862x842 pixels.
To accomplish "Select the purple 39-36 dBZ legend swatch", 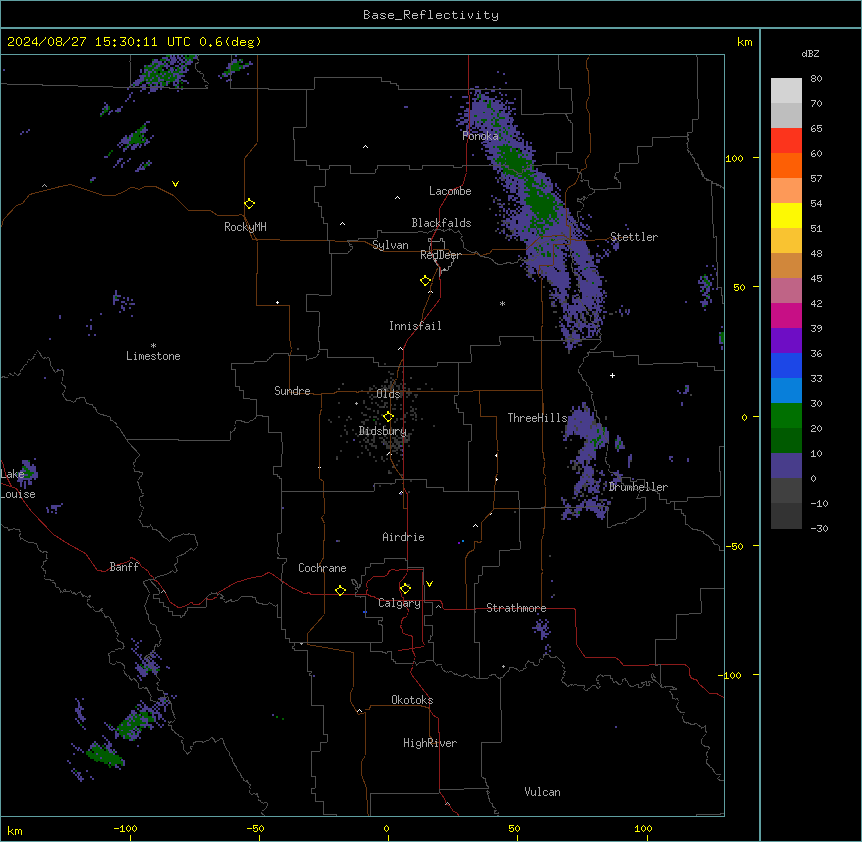I will [786, 340].
